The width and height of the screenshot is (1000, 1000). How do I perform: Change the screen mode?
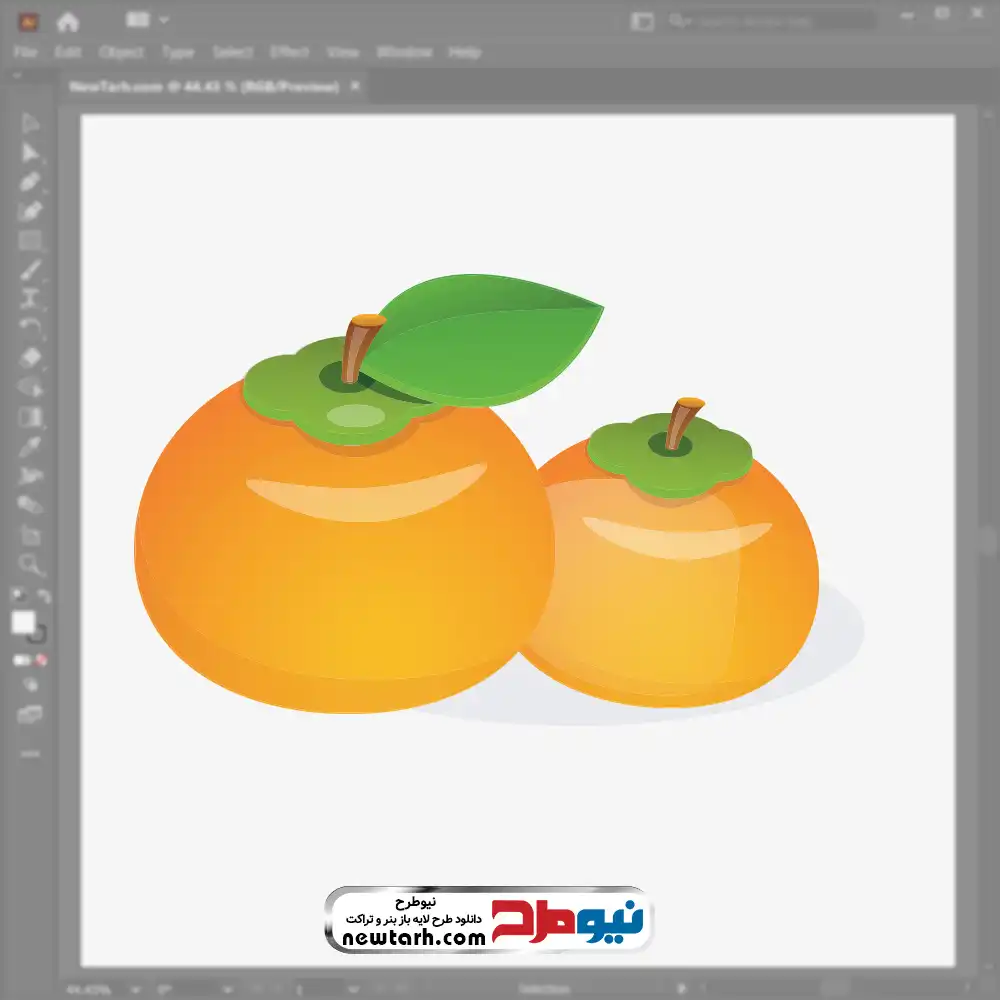30,714
